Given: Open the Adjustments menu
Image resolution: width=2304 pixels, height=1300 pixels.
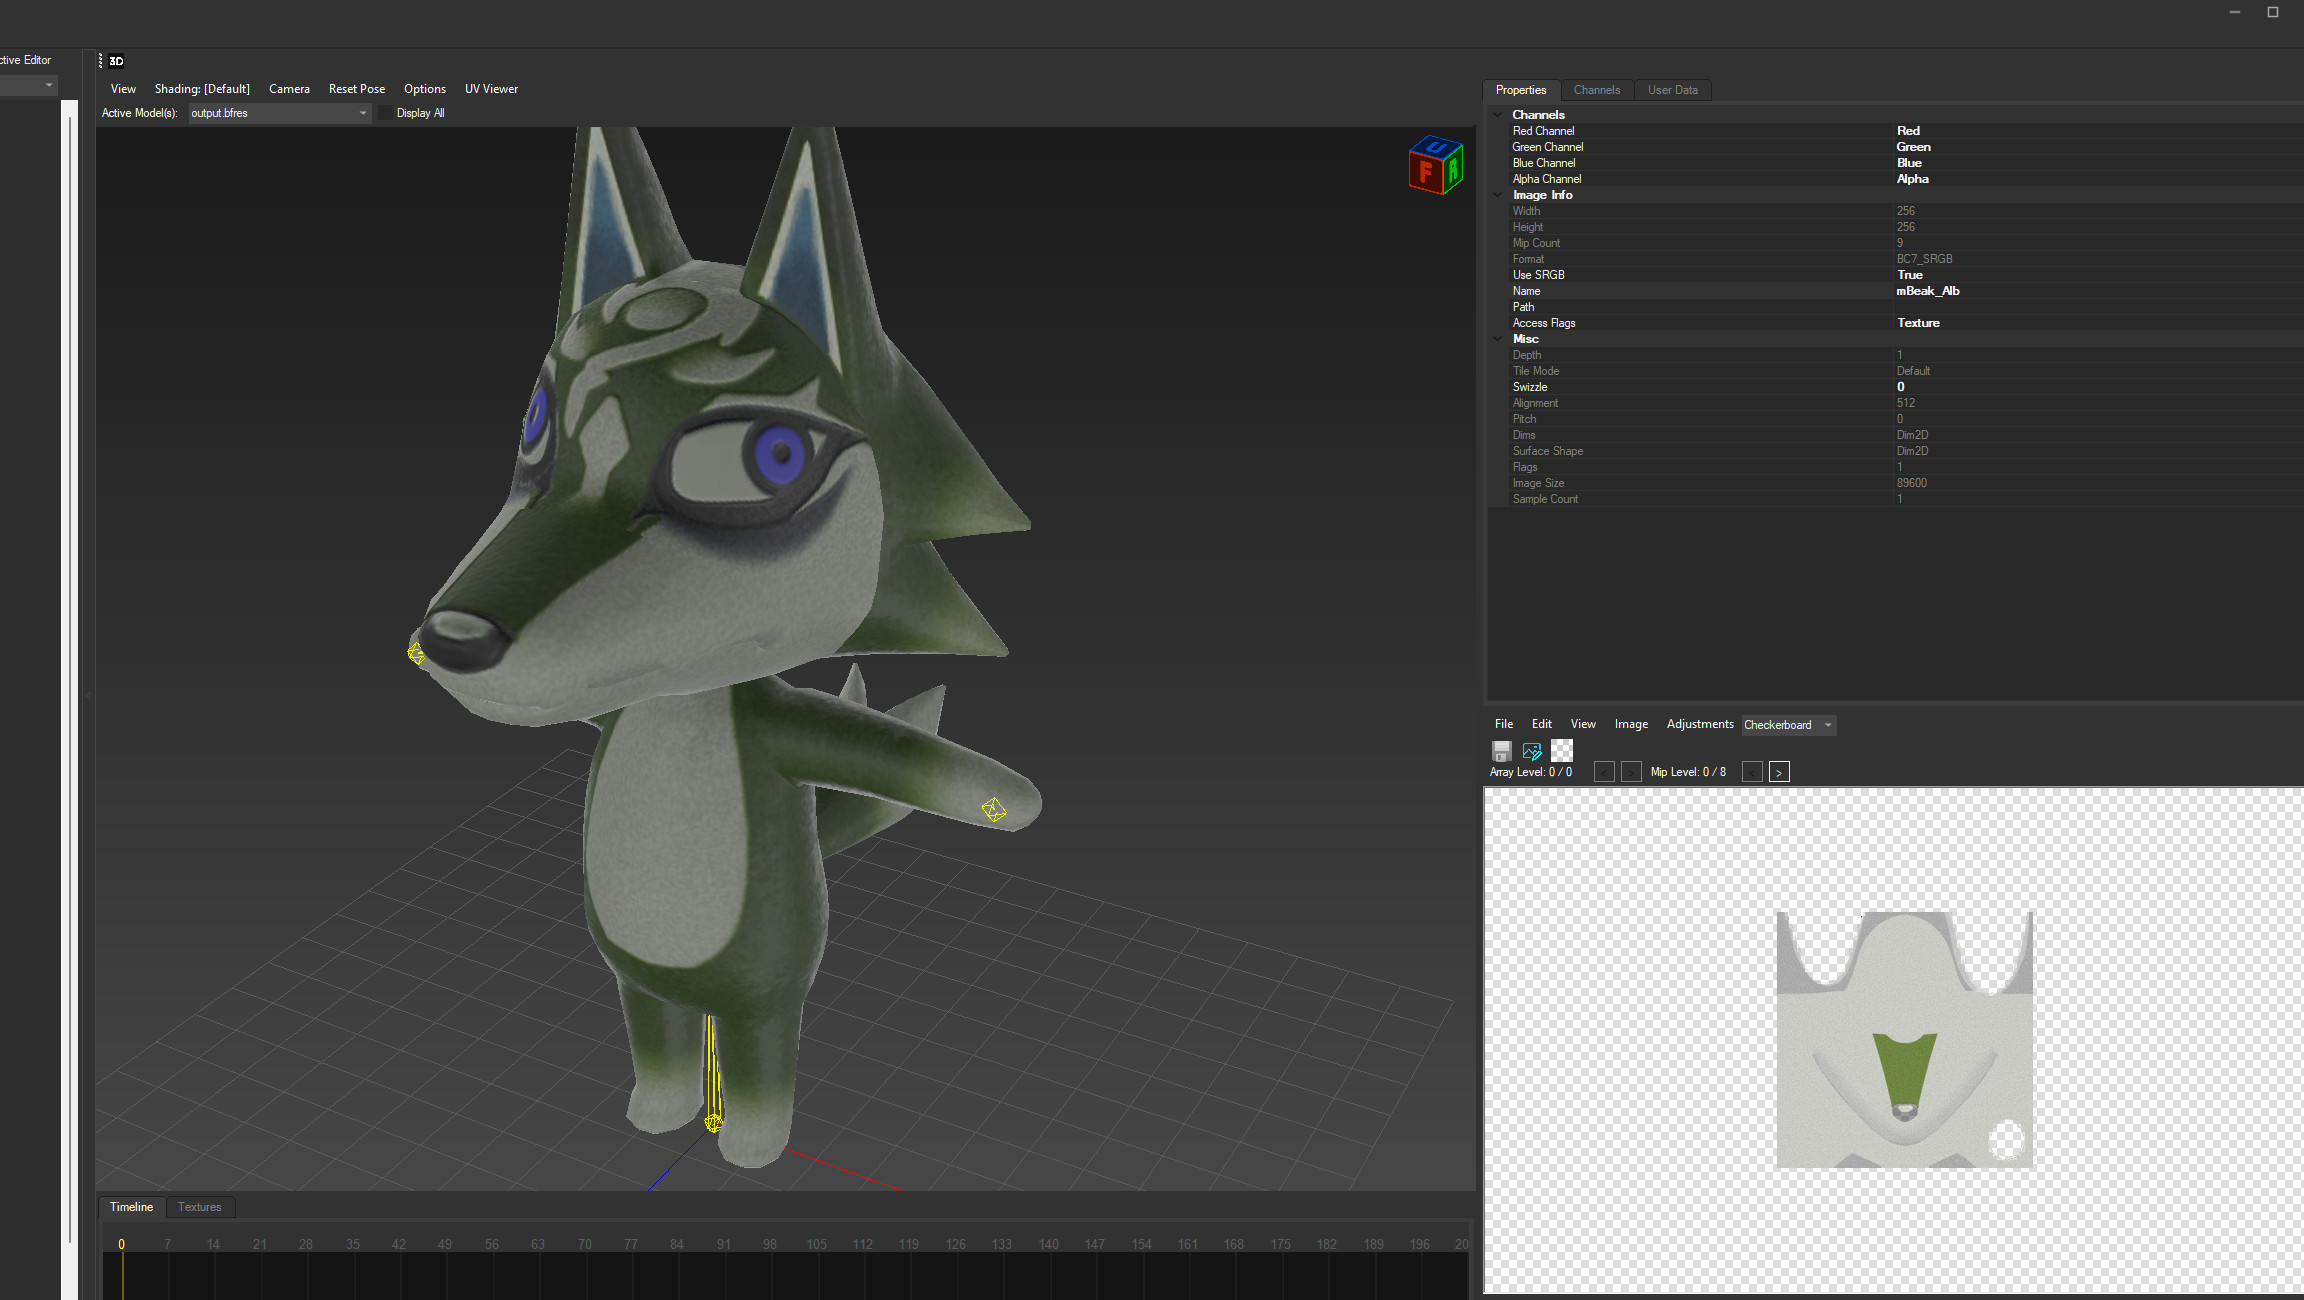Looking at the screenshot, I should coord(1700,723).
